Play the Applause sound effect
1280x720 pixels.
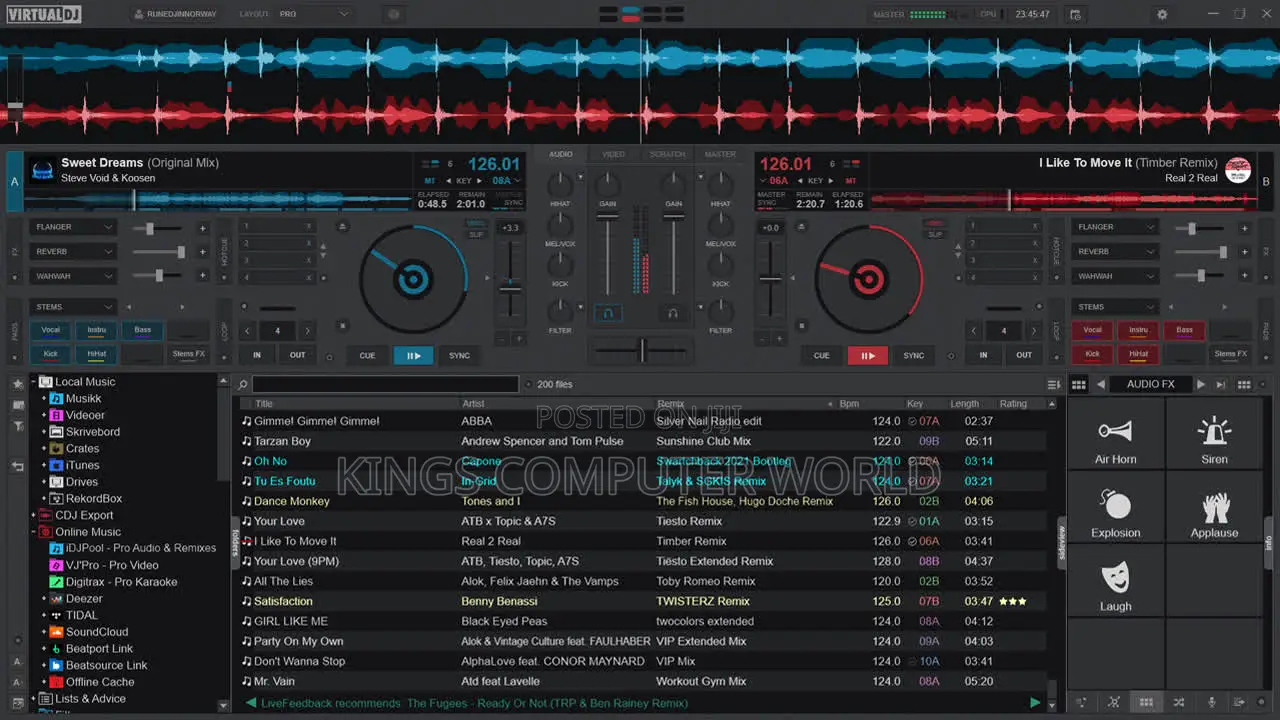click(1214, 508)
